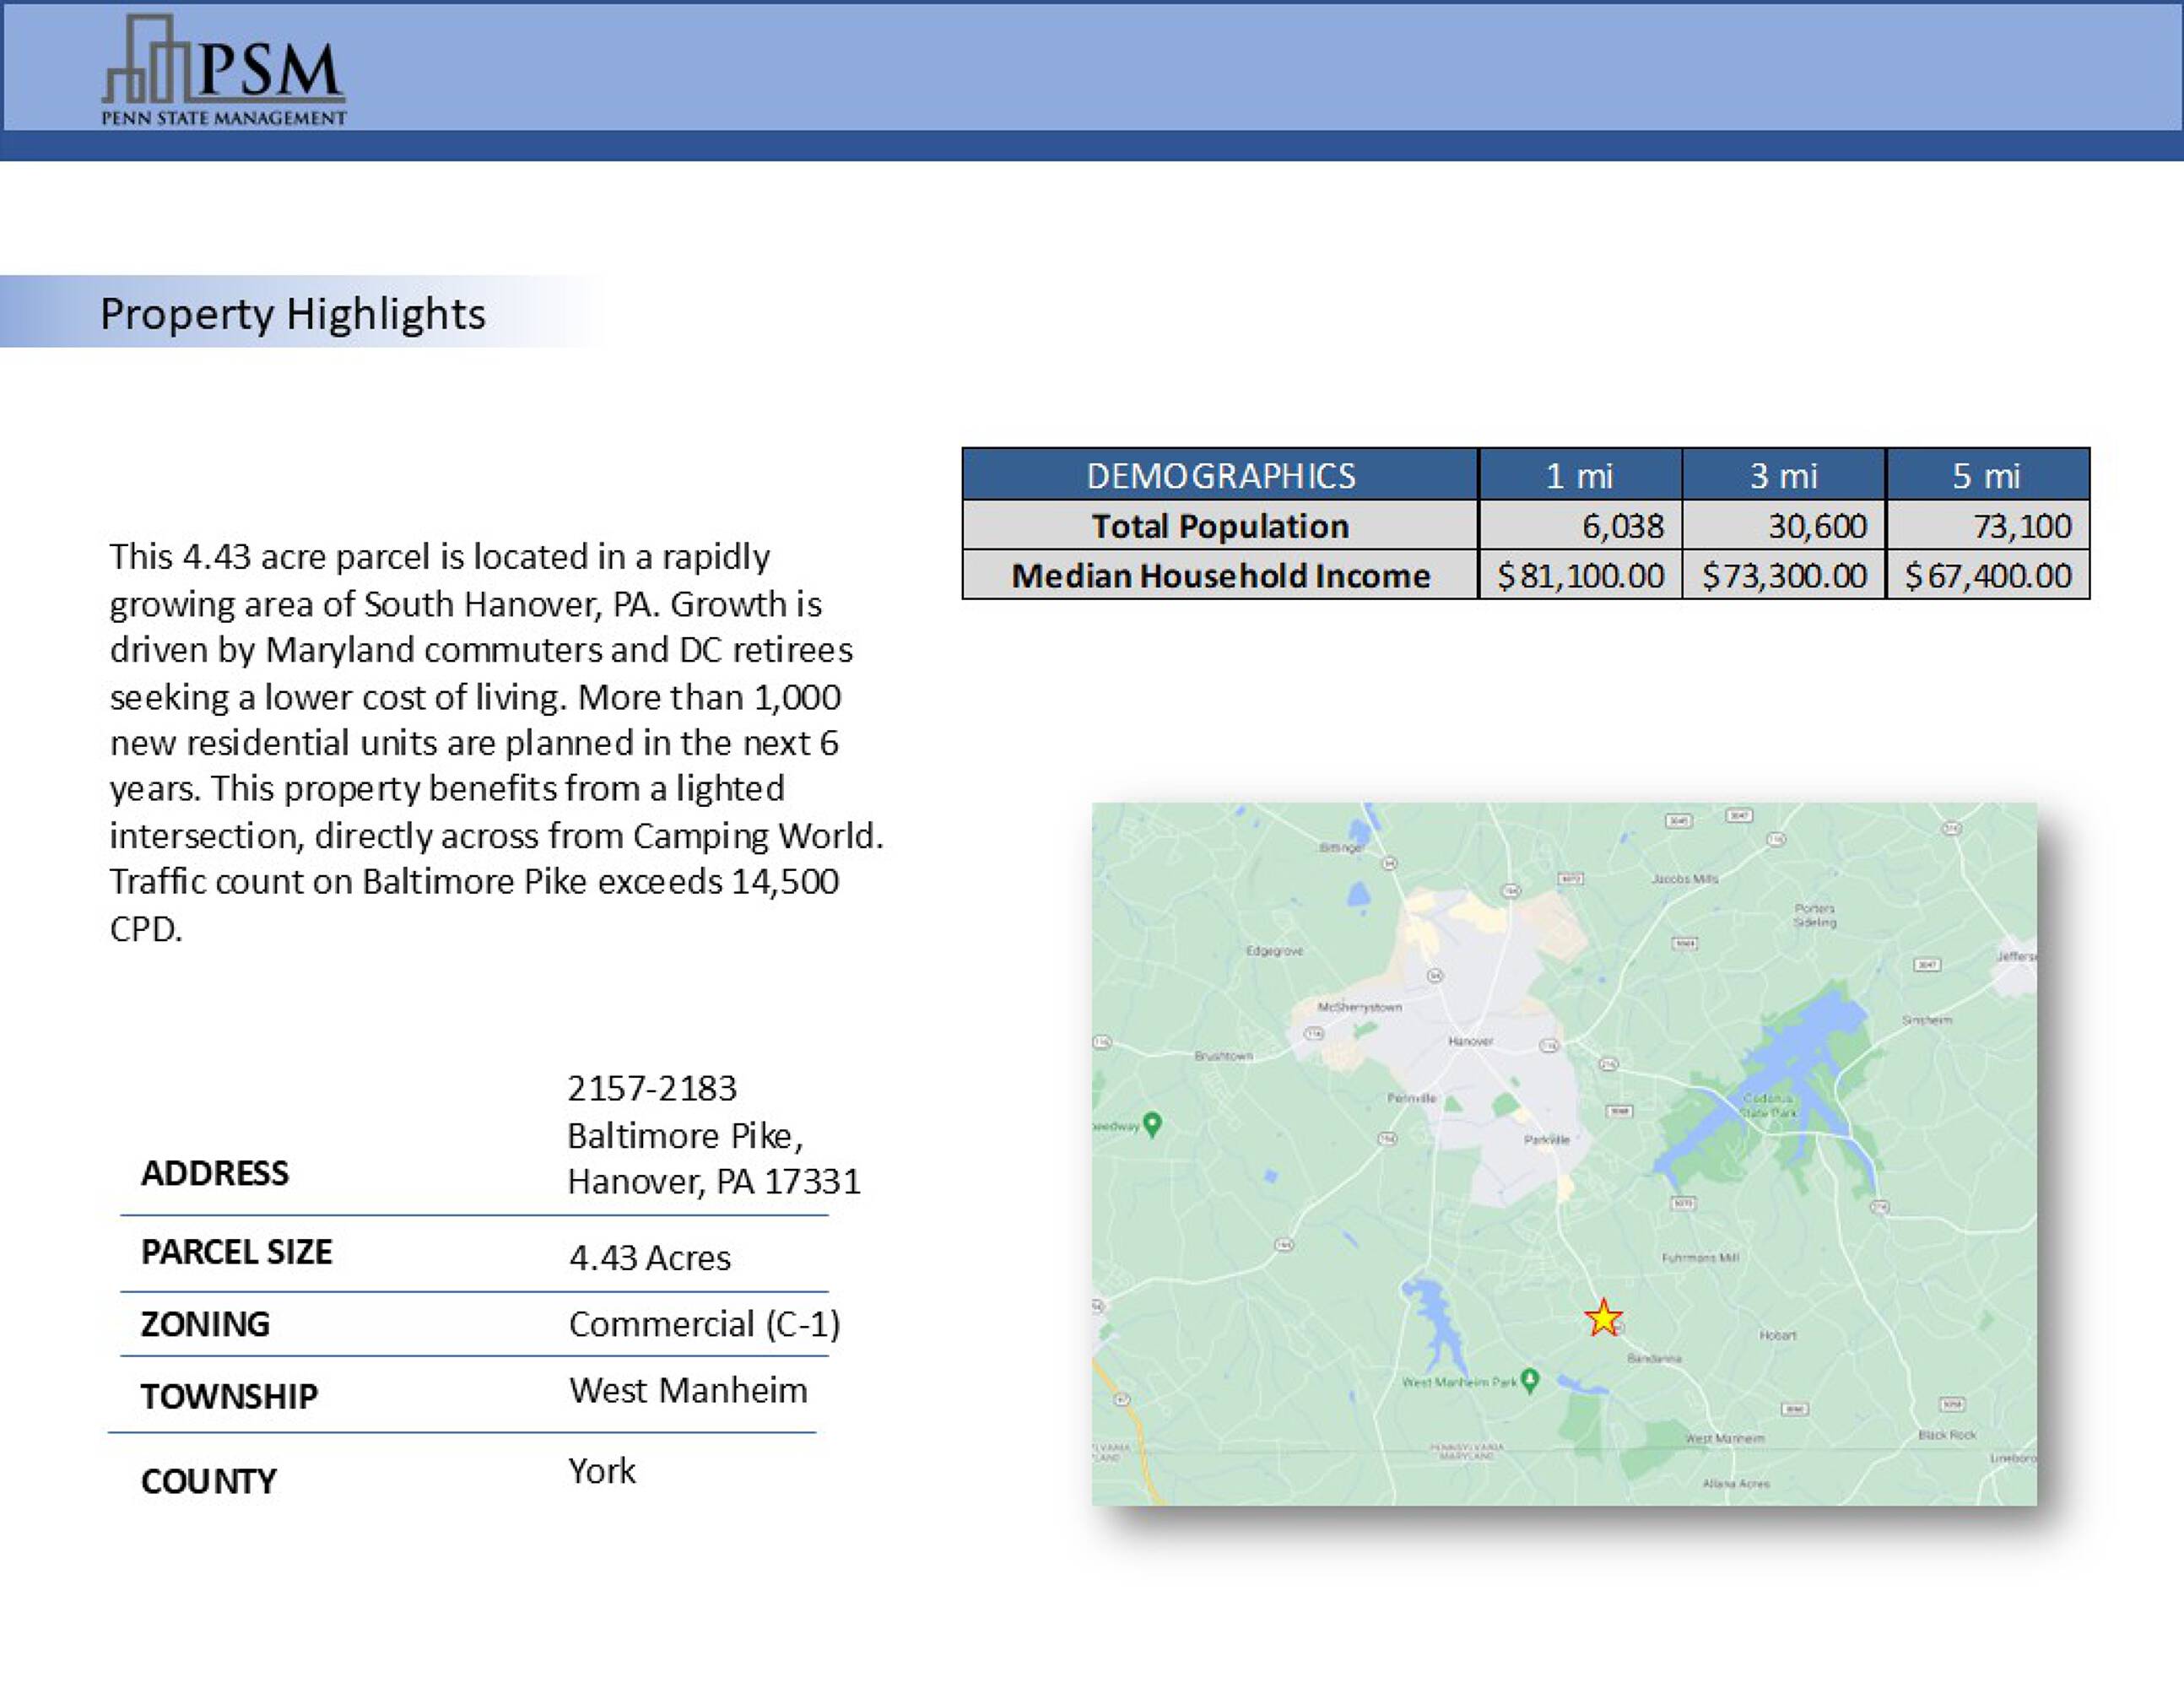
Task: Click the York county value
Action: tap(601, 1471)
